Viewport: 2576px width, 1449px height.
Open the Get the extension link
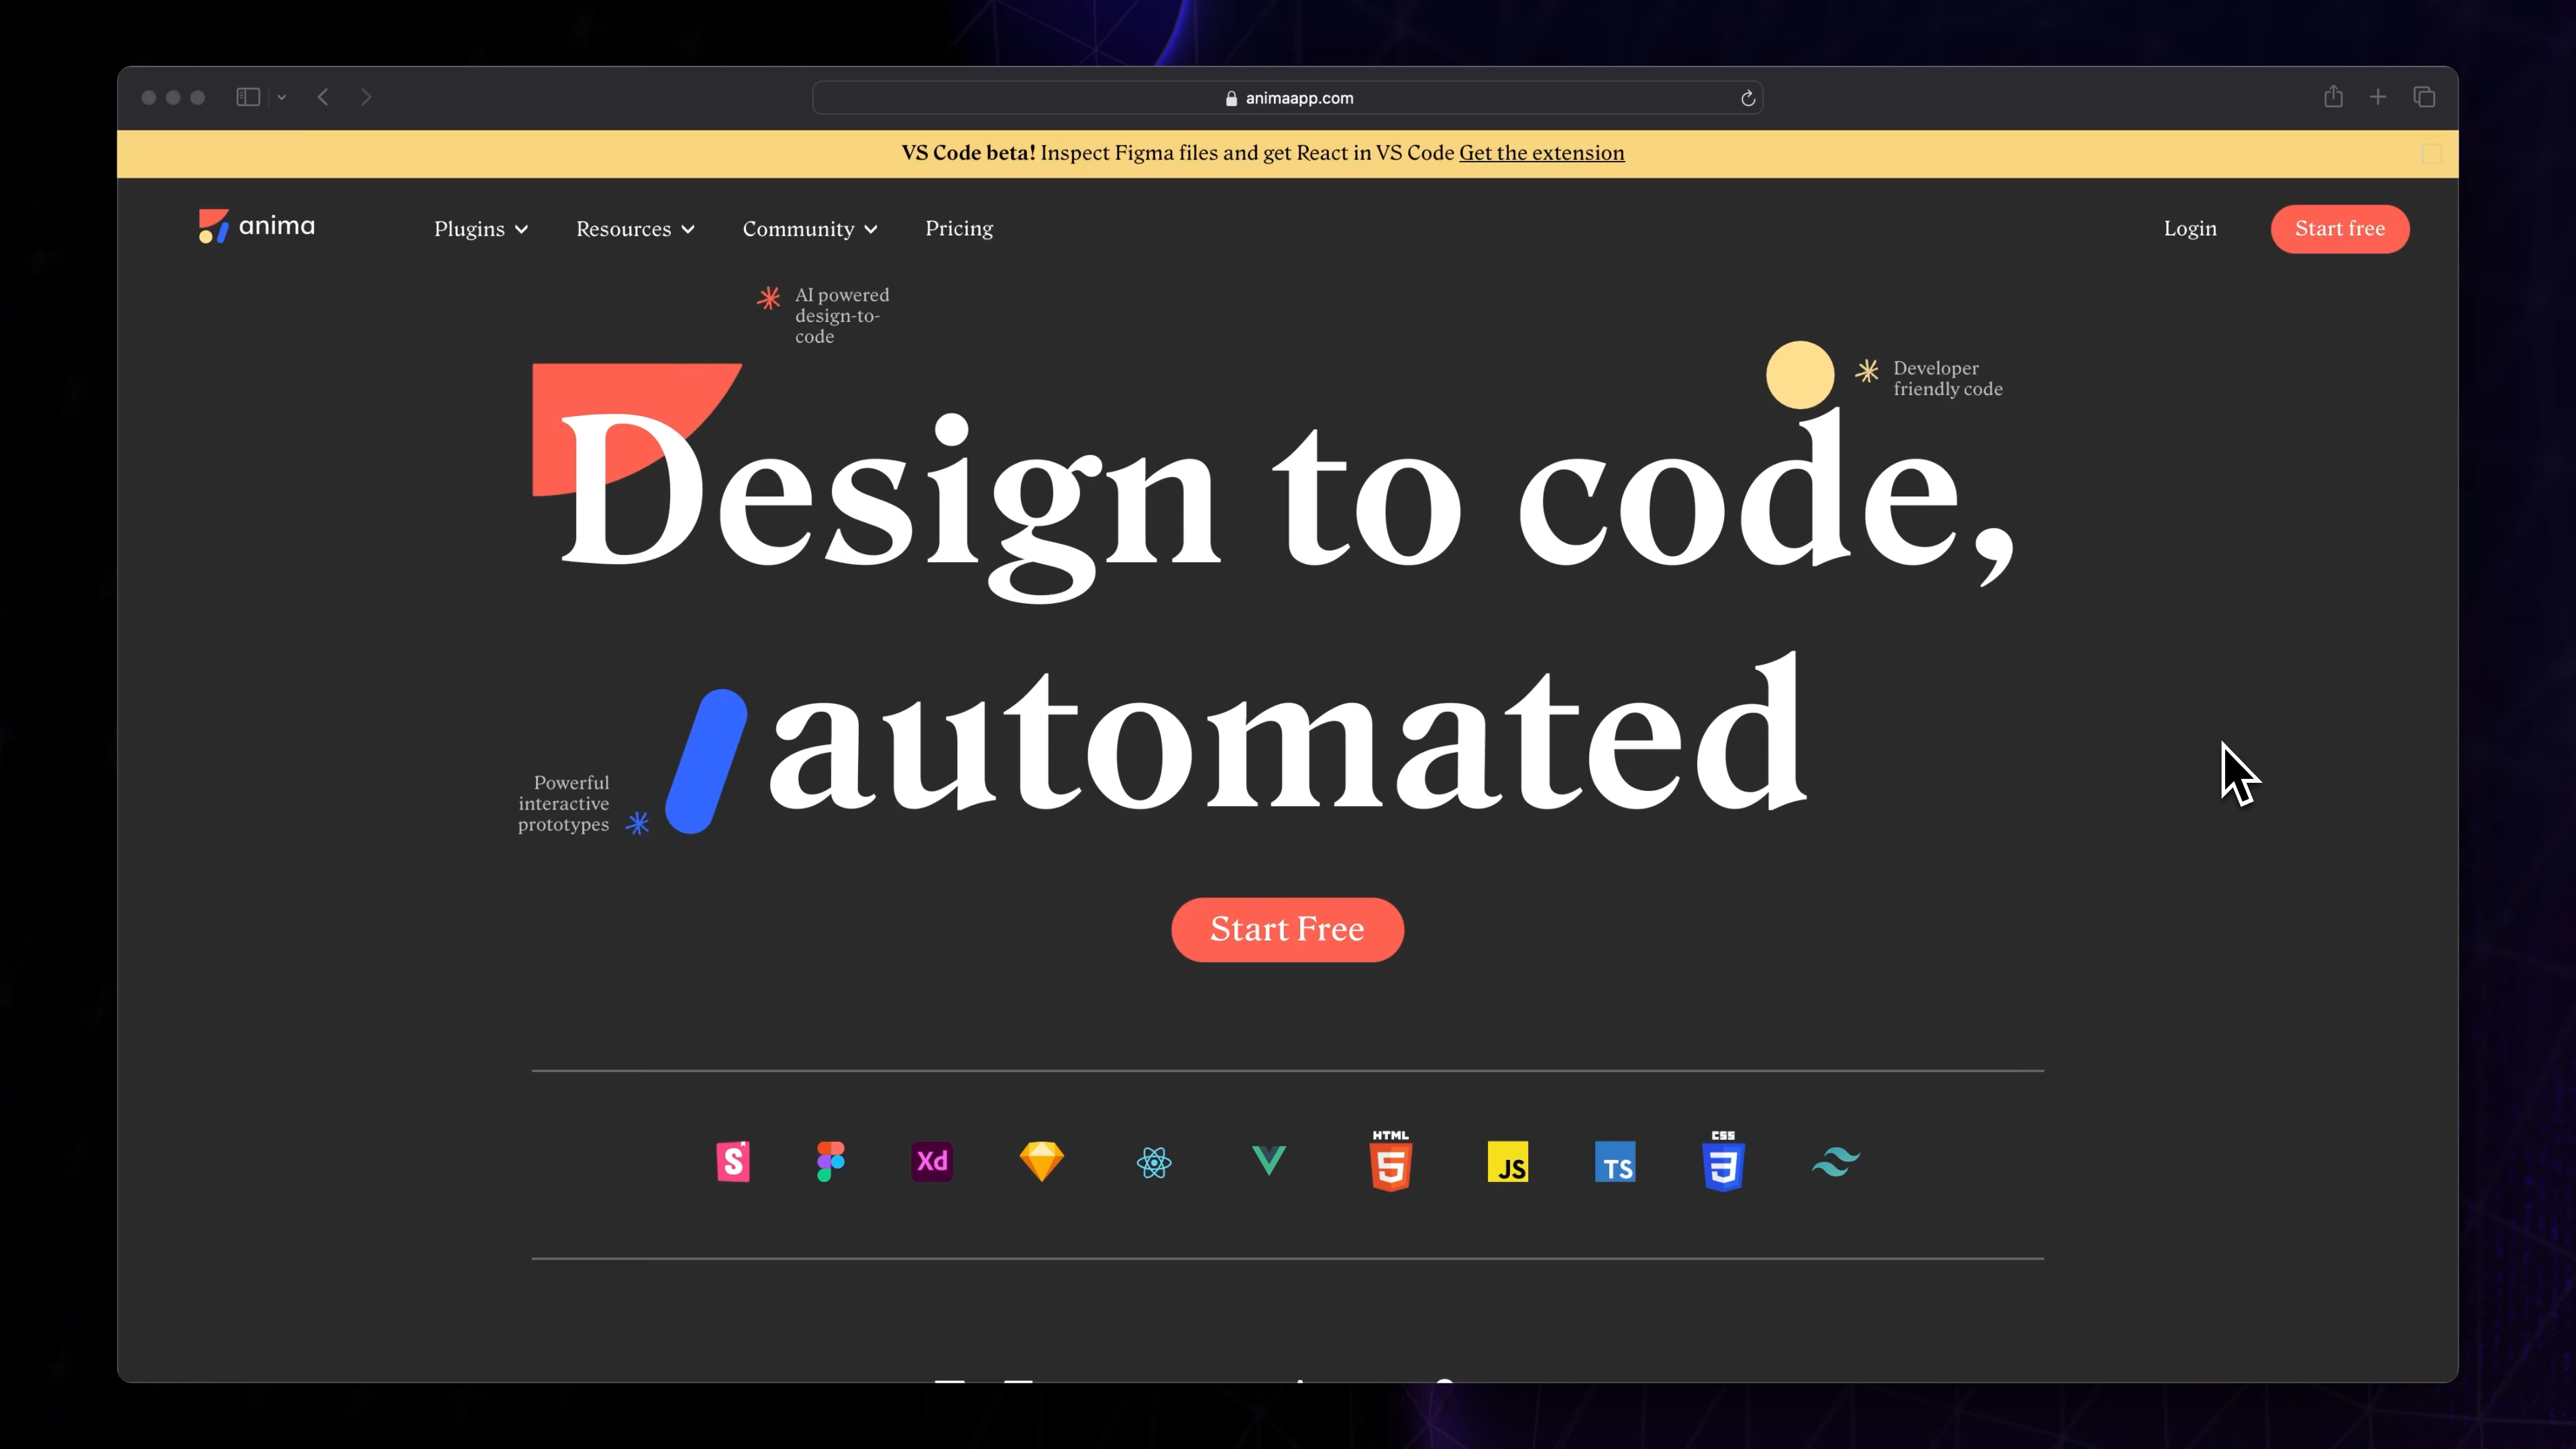click(1541, 153)
